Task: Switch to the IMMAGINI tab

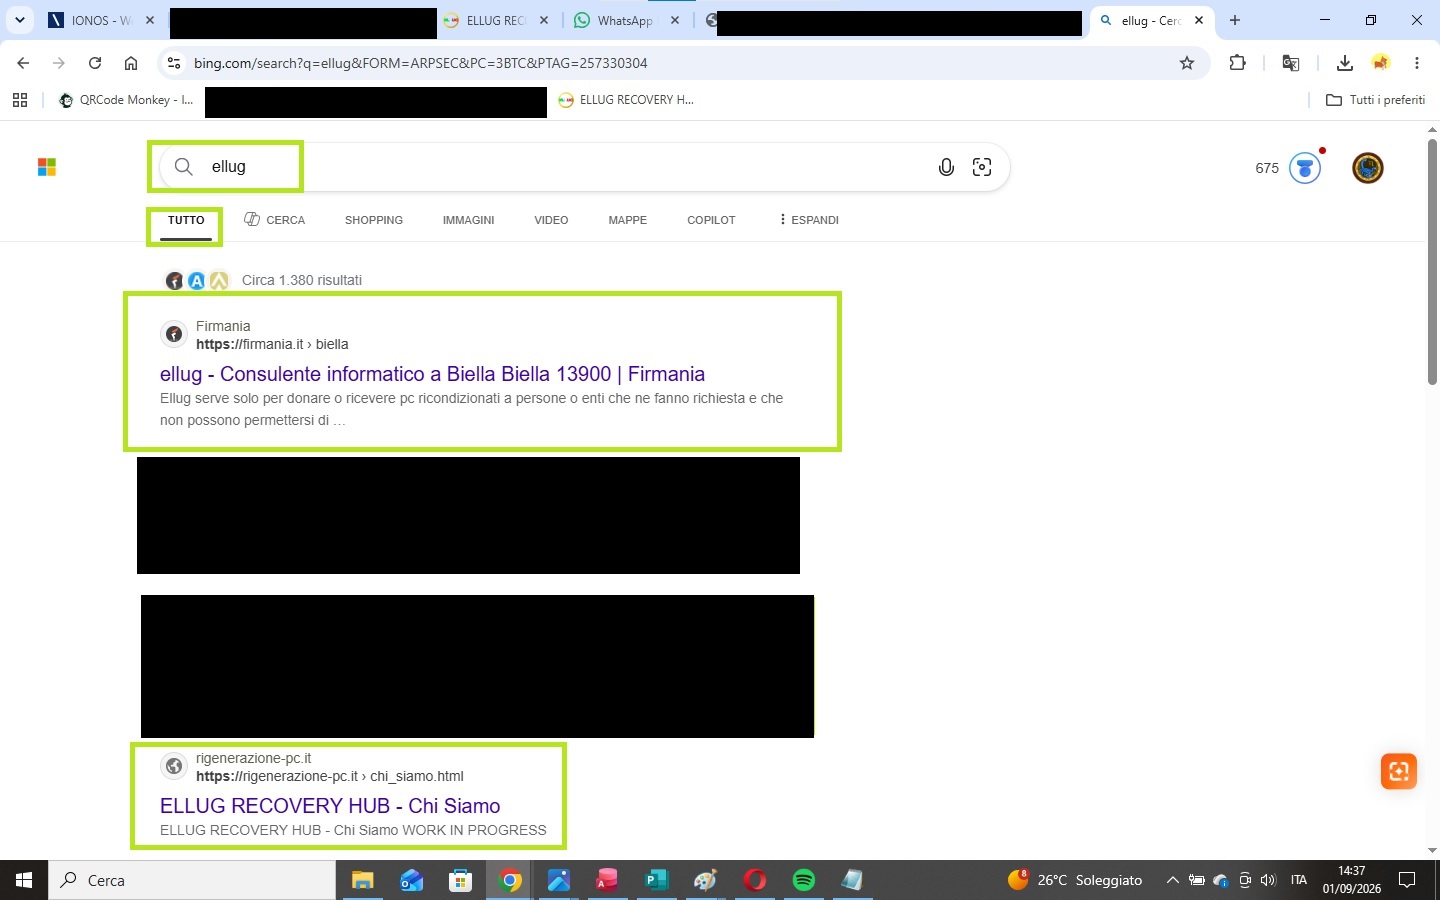Action: pos(468,220)
